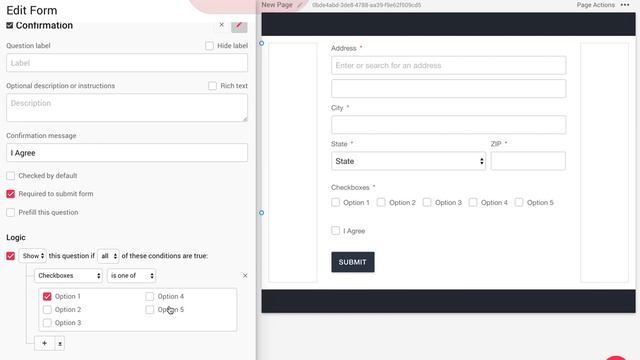The height and width of the screenshot is (360, 640).
Task: Open the condition type arrow beside plus
Action: [60, 343]
